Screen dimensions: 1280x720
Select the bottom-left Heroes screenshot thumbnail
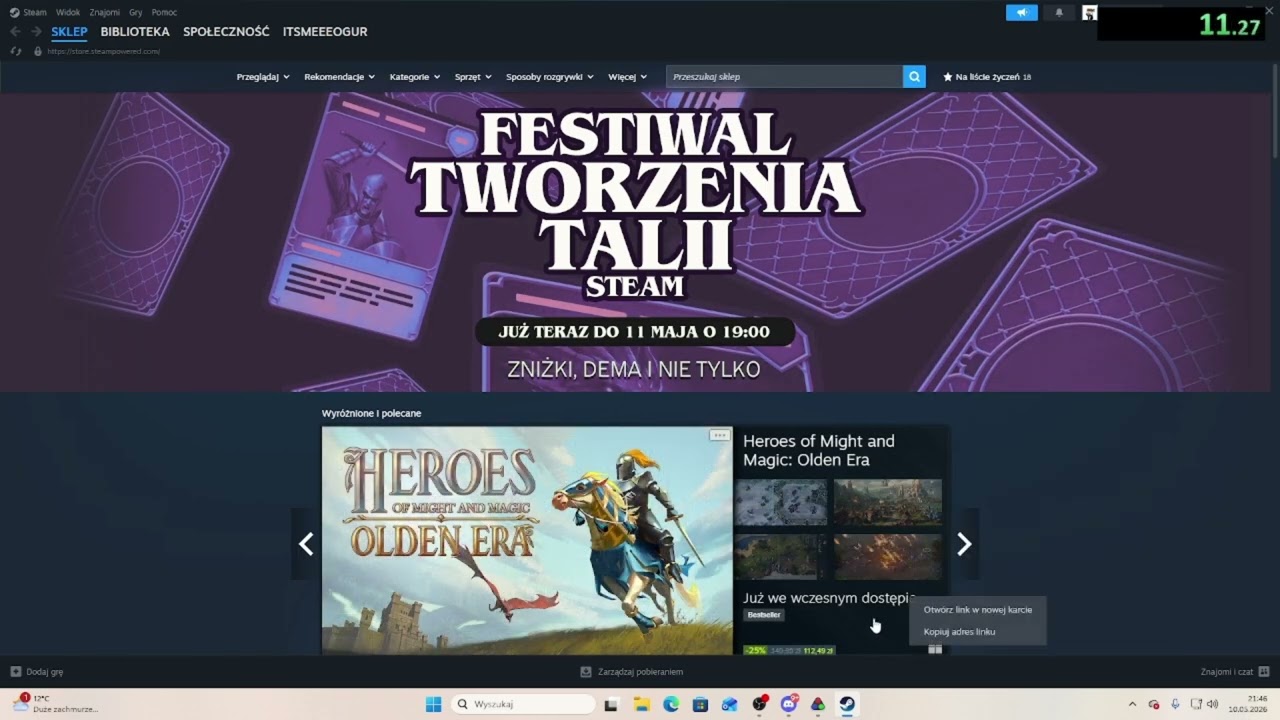[x=781, y=556]
